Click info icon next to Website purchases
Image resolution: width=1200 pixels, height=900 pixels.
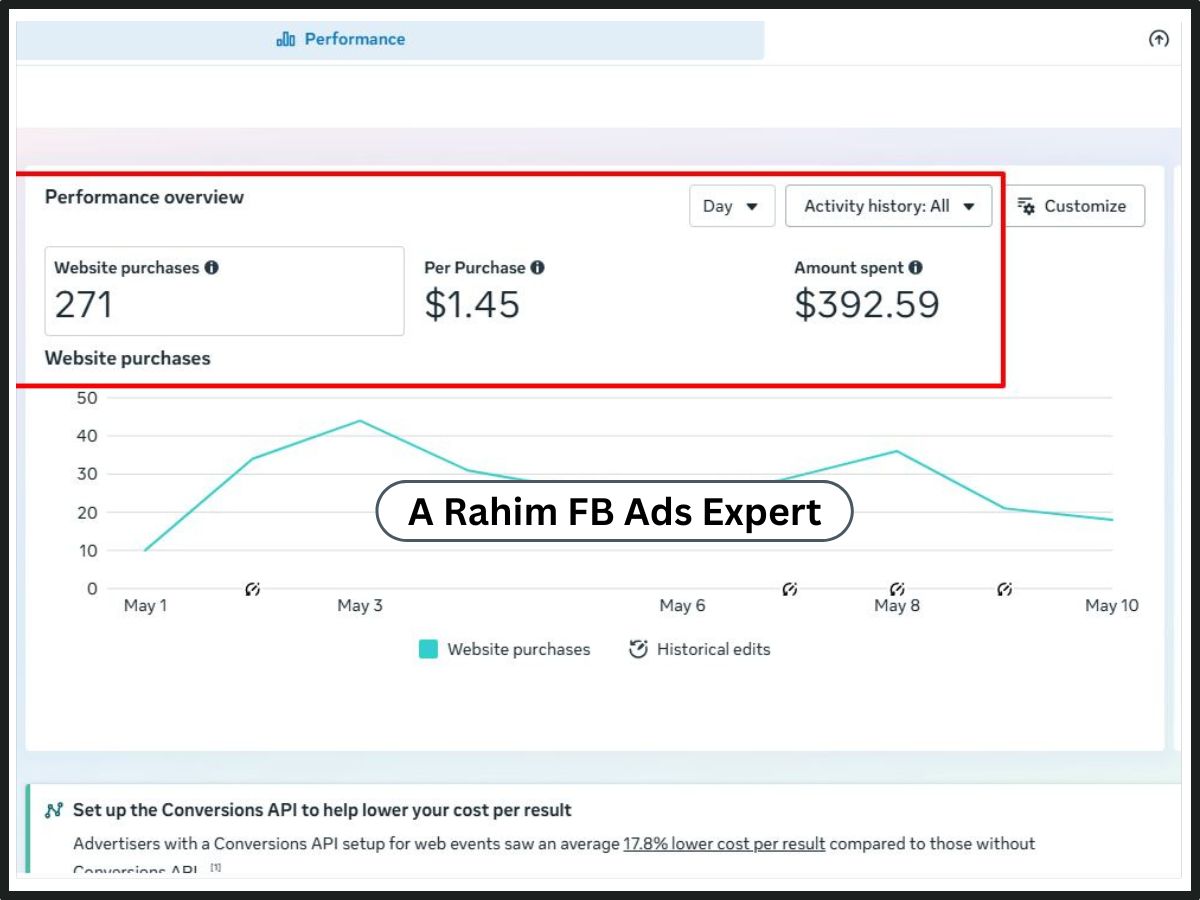pos(211,268)
